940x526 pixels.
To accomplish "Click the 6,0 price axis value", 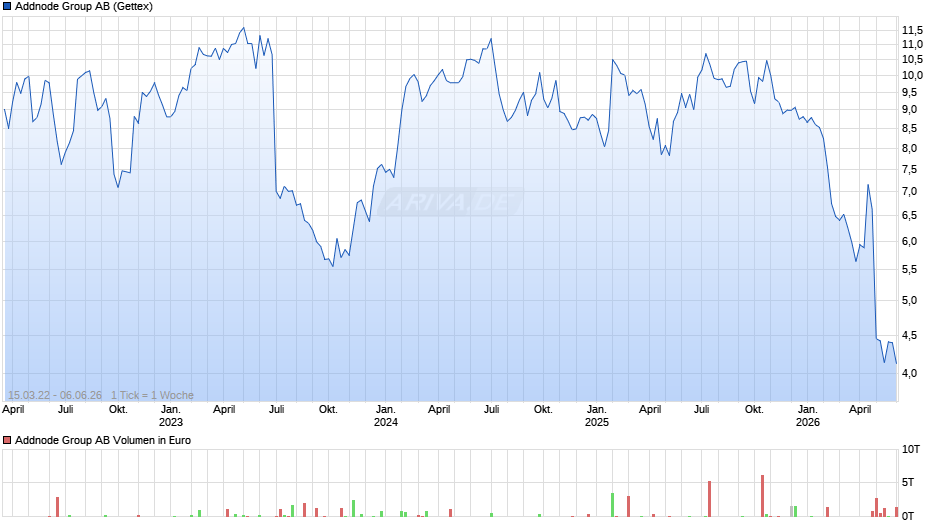I will pyautogui.click(x=909, y=242).
